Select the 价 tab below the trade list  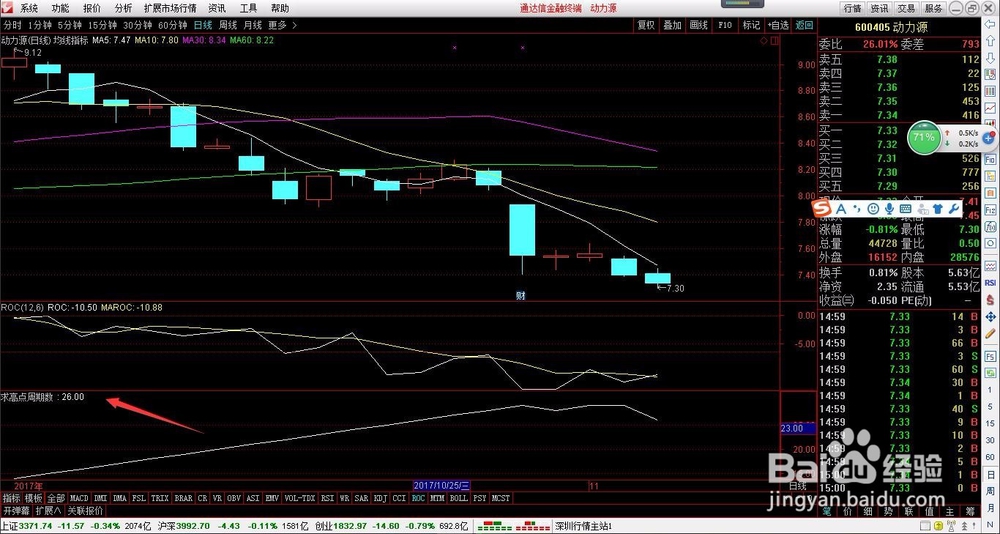click(848, 511)
